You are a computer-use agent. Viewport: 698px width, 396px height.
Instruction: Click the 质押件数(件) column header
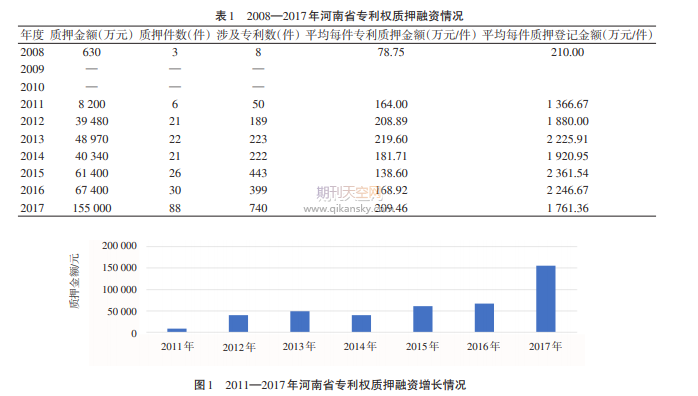click(x=174, y=35)
